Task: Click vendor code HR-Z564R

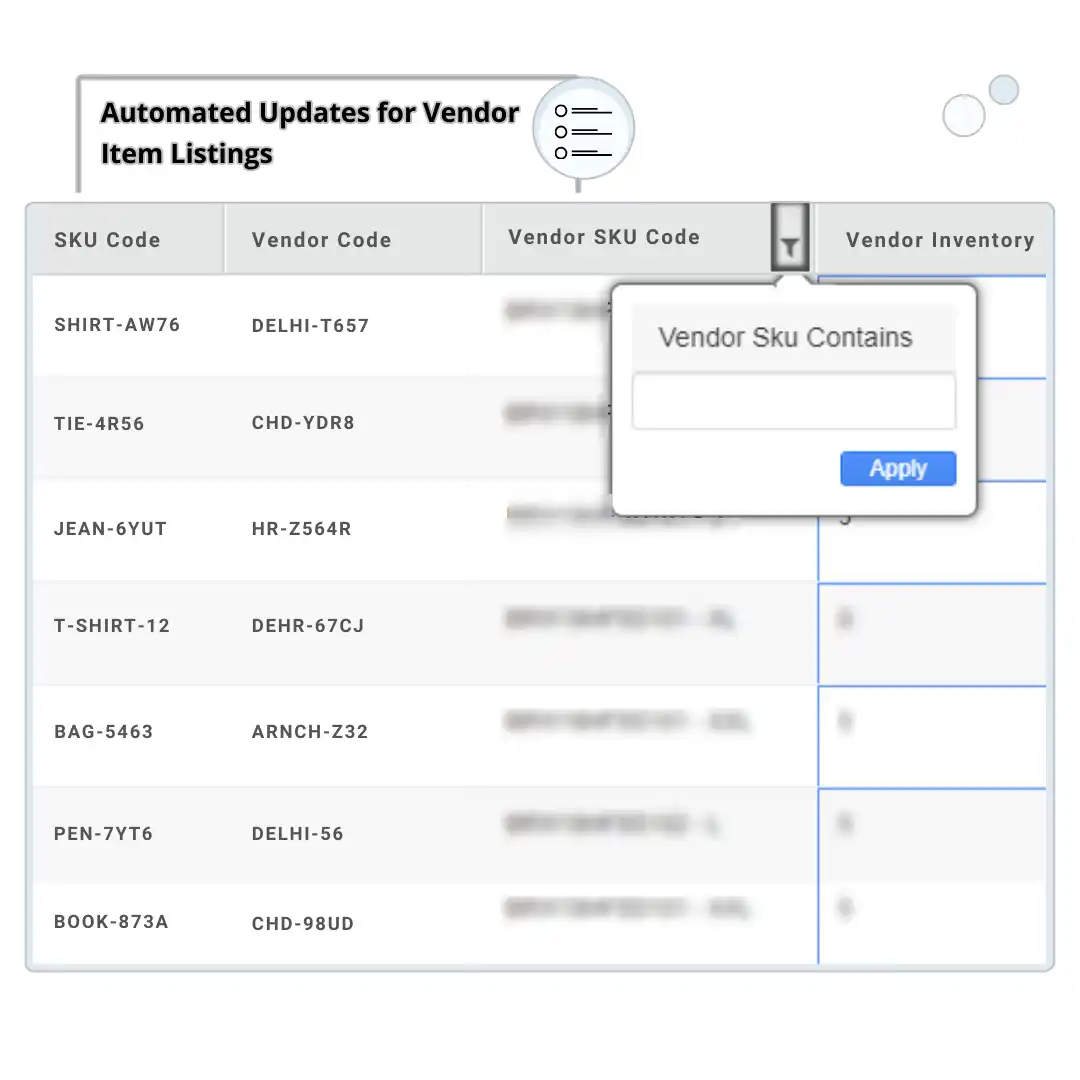Action: point(301,529)
